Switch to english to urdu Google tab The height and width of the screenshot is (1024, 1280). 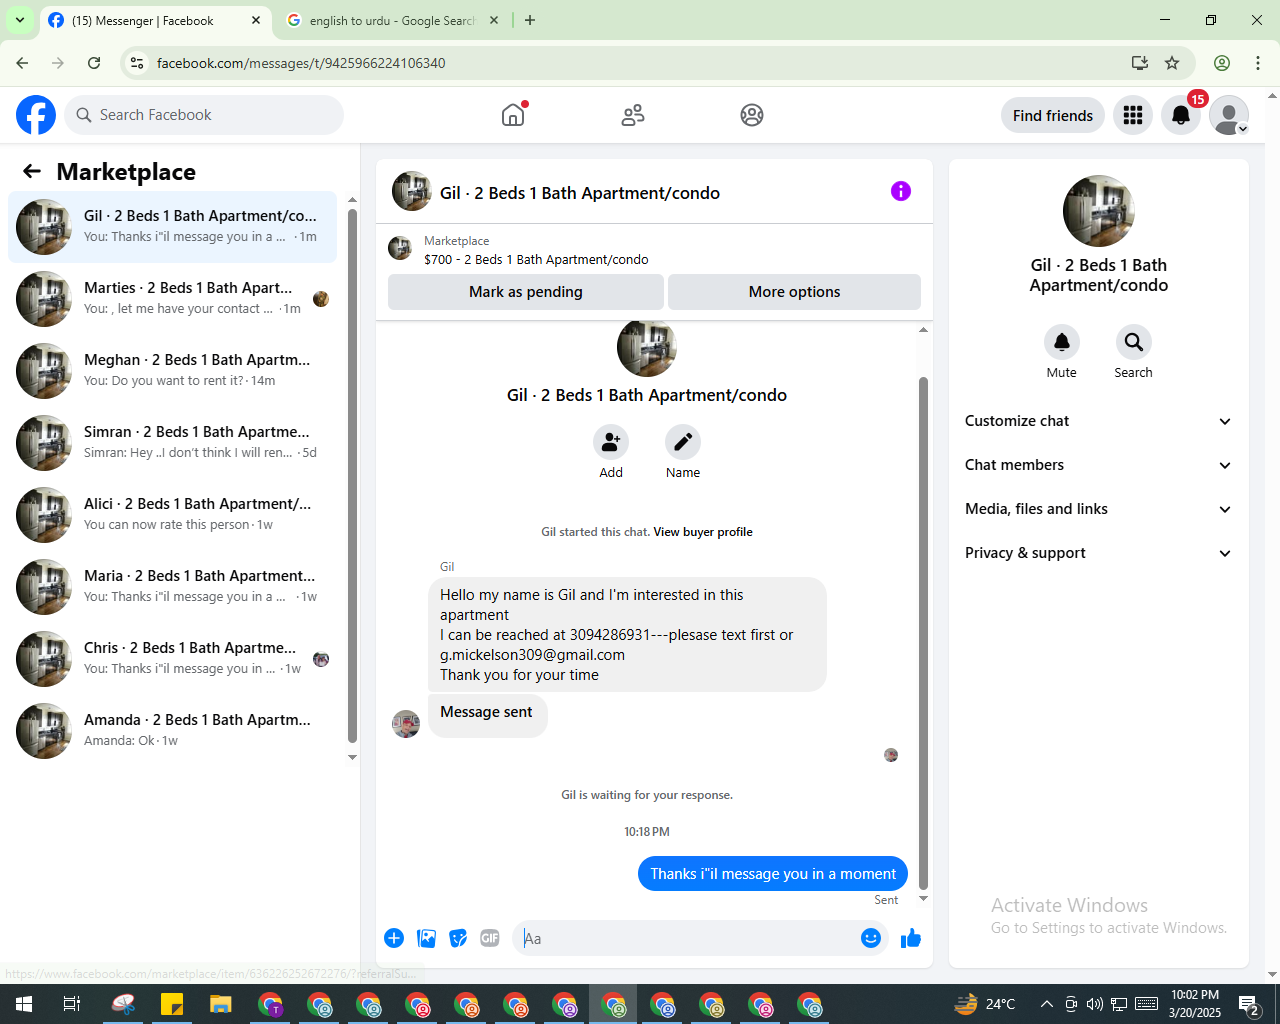392,21
